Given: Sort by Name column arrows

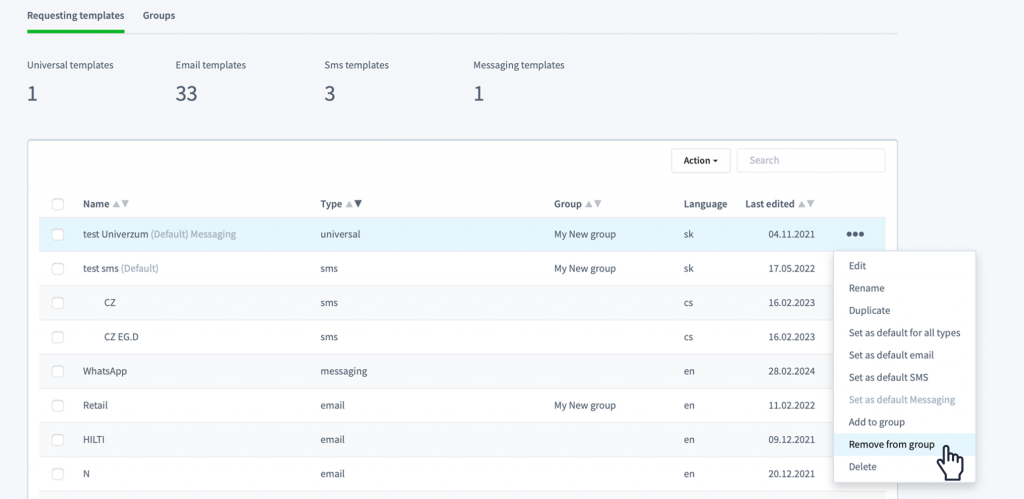Looking at the screenshot, I should click(121, 204).
